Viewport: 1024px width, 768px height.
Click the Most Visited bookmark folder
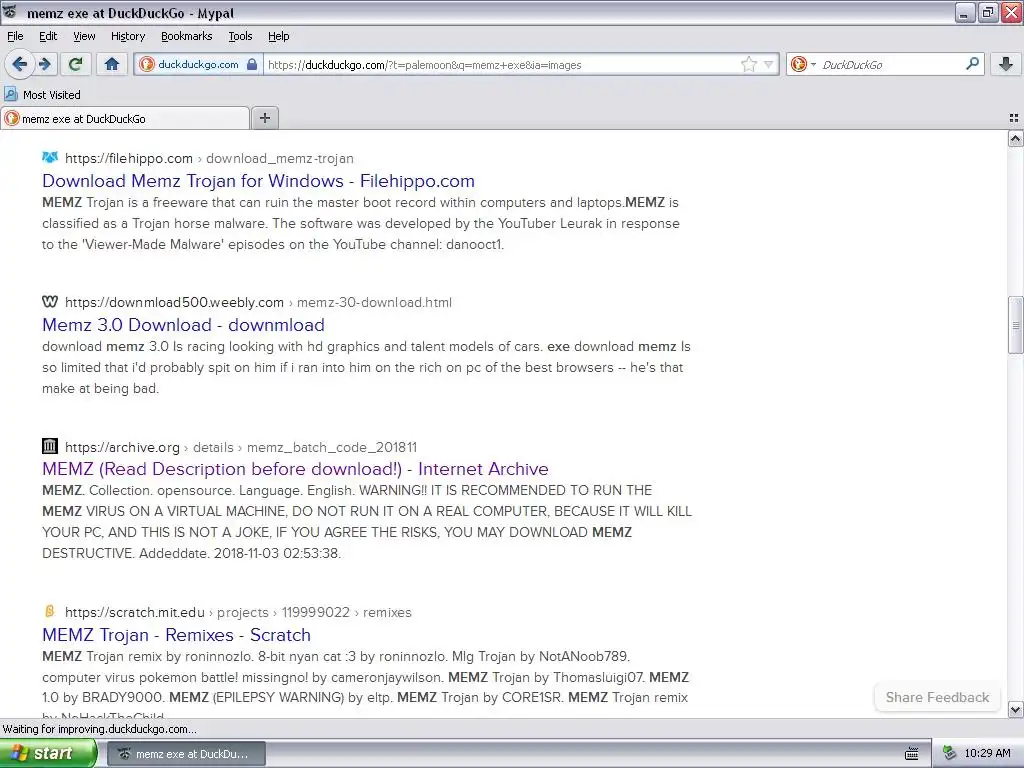pos(42,95)
